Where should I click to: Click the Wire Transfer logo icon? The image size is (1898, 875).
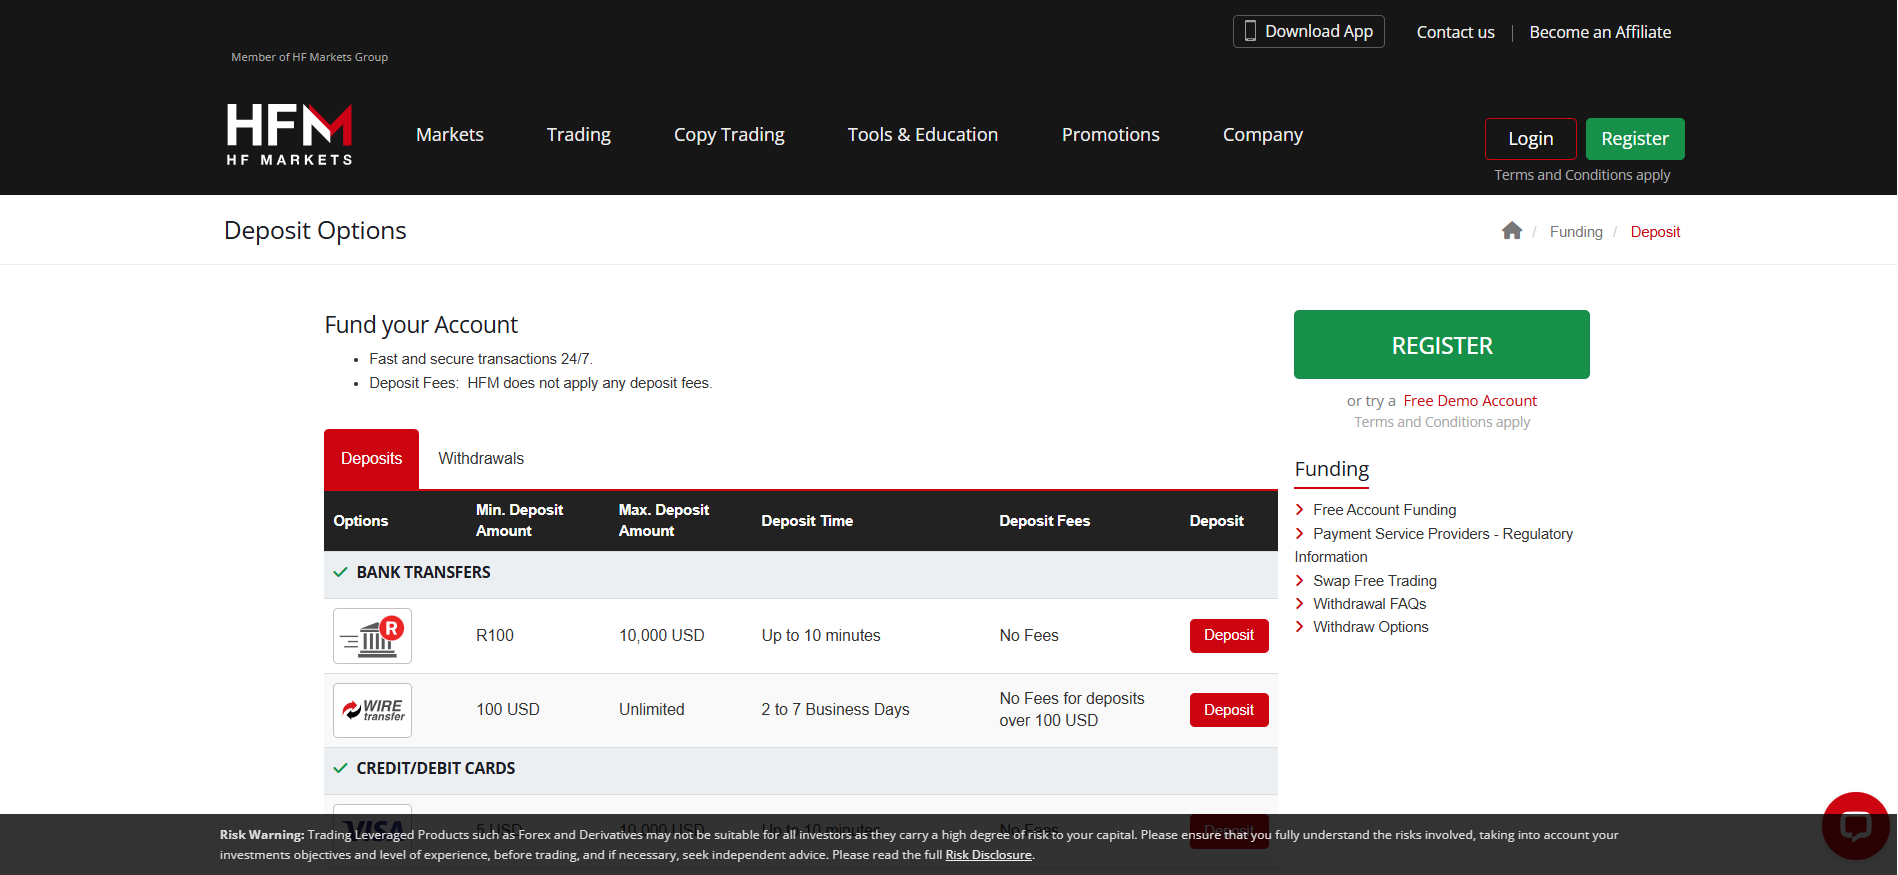372,710
